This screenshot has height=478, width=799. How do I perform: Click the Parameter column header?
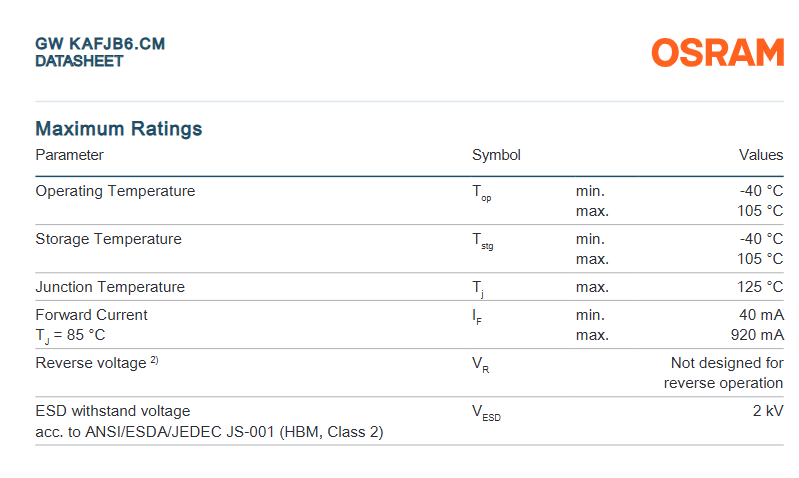tap(69, 155)
